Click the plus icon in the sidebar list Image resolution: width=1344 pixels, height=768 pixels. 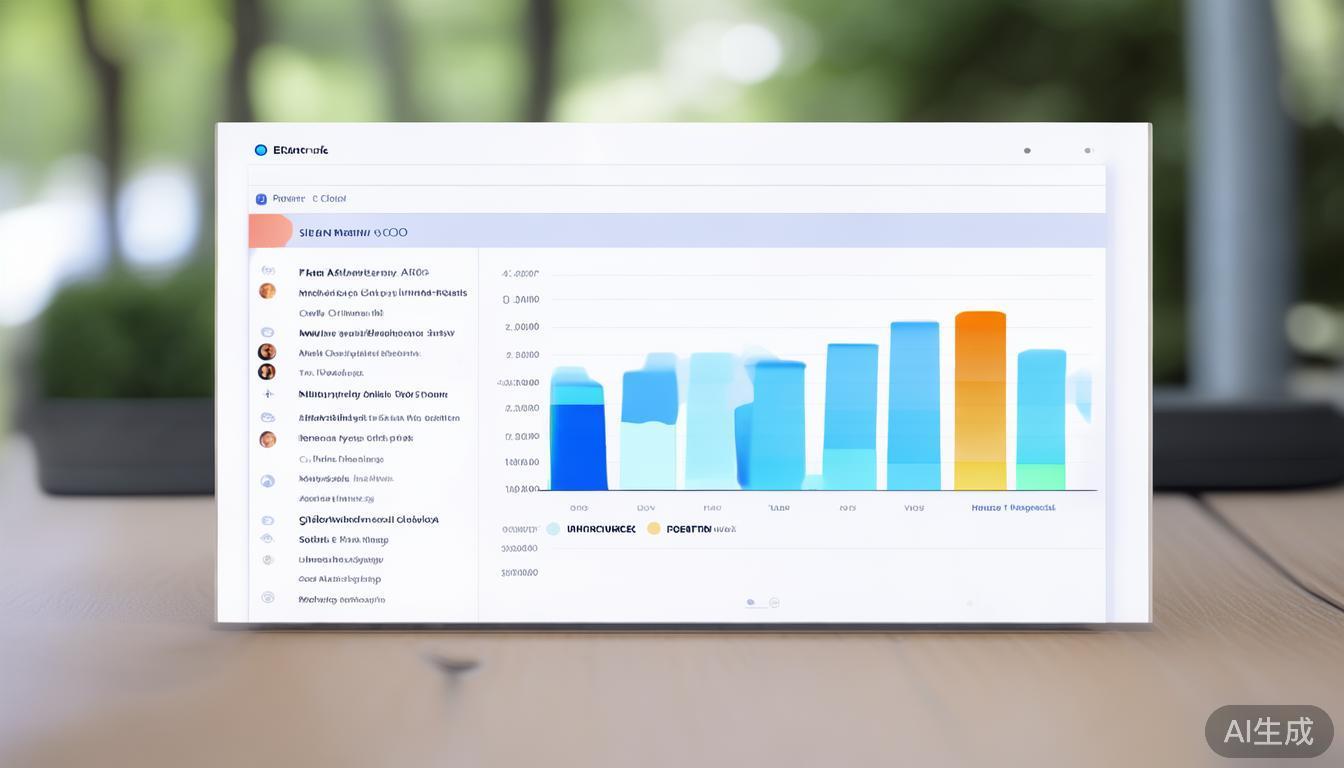[x=267, y=395]
